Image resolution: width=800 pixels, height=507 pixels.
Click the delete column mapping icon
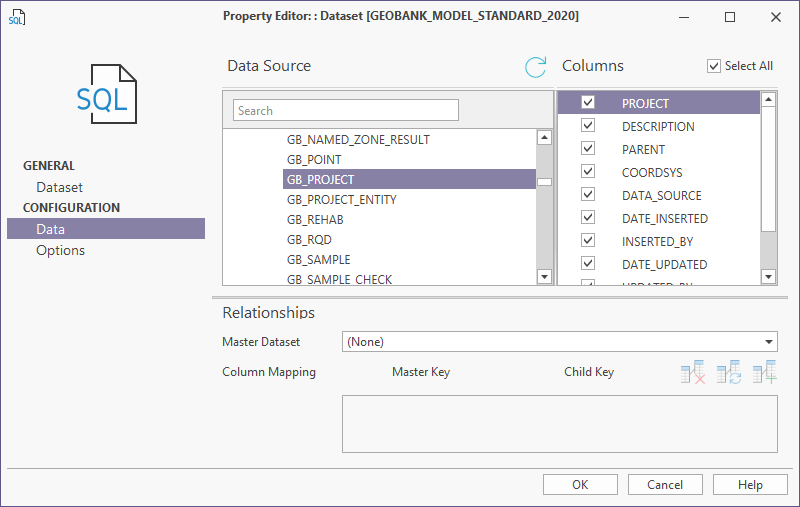click(692, 373)
